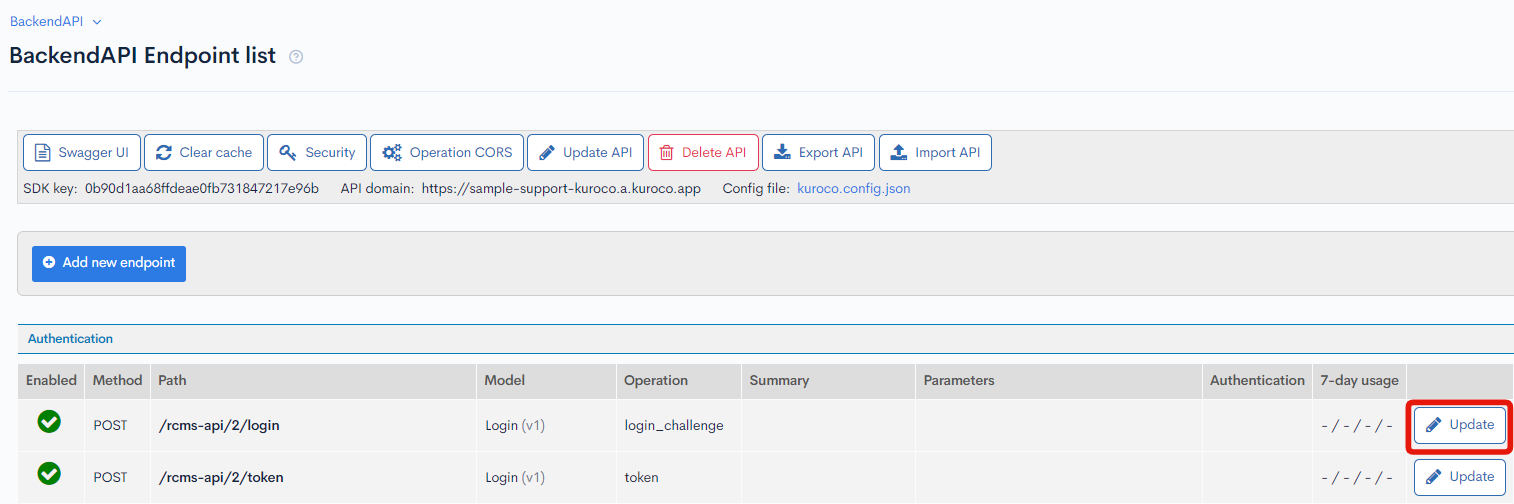Viewport: 1514px width, 504px height.
Task: Click enabled checkmark for token row
Action: 49,473
